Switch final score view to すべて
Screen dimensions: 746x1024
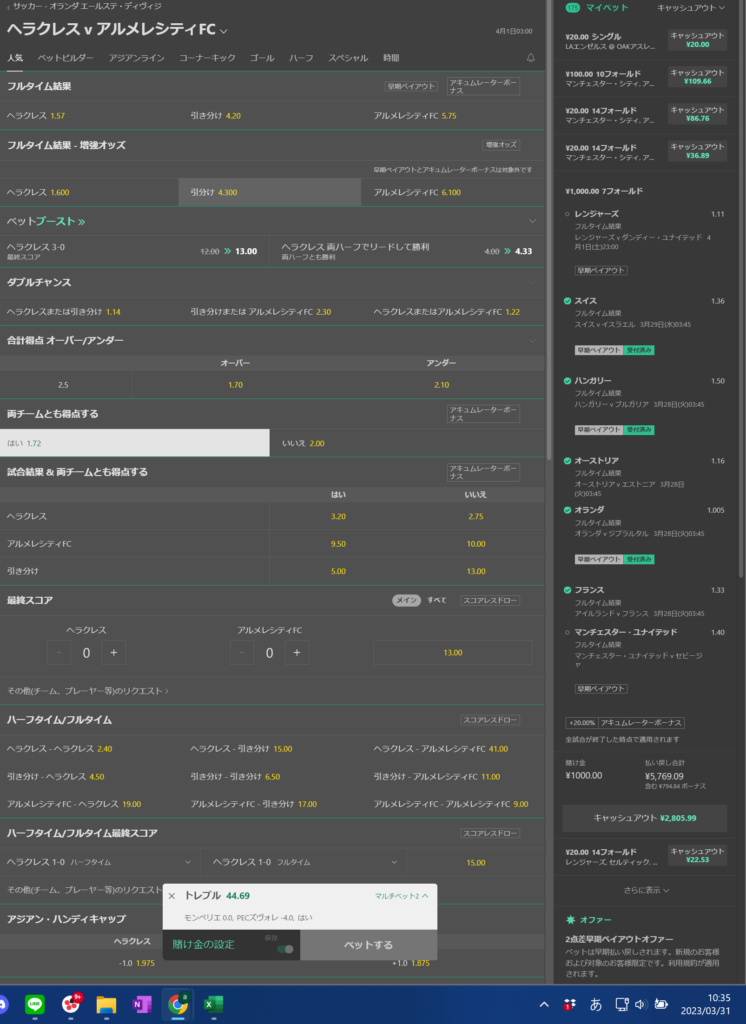(x=436, y=600)
